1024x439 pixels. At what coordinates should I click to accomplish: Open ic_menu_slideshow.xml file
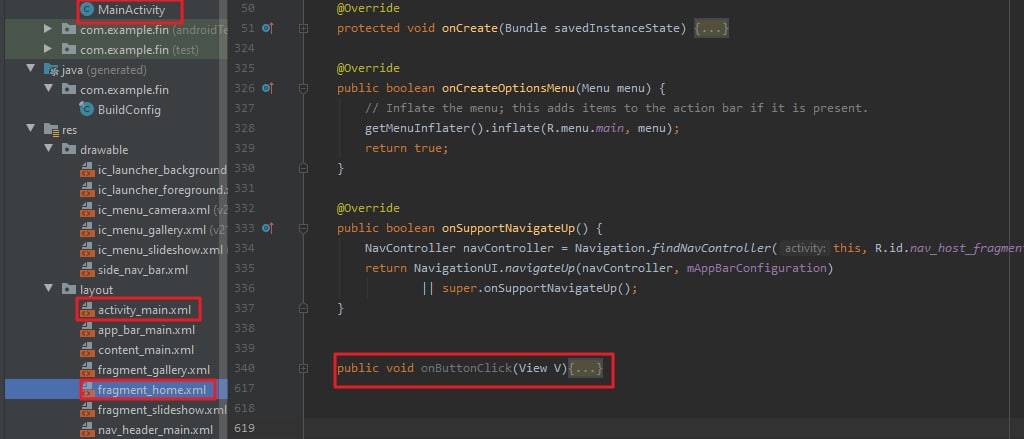[160, 250]
